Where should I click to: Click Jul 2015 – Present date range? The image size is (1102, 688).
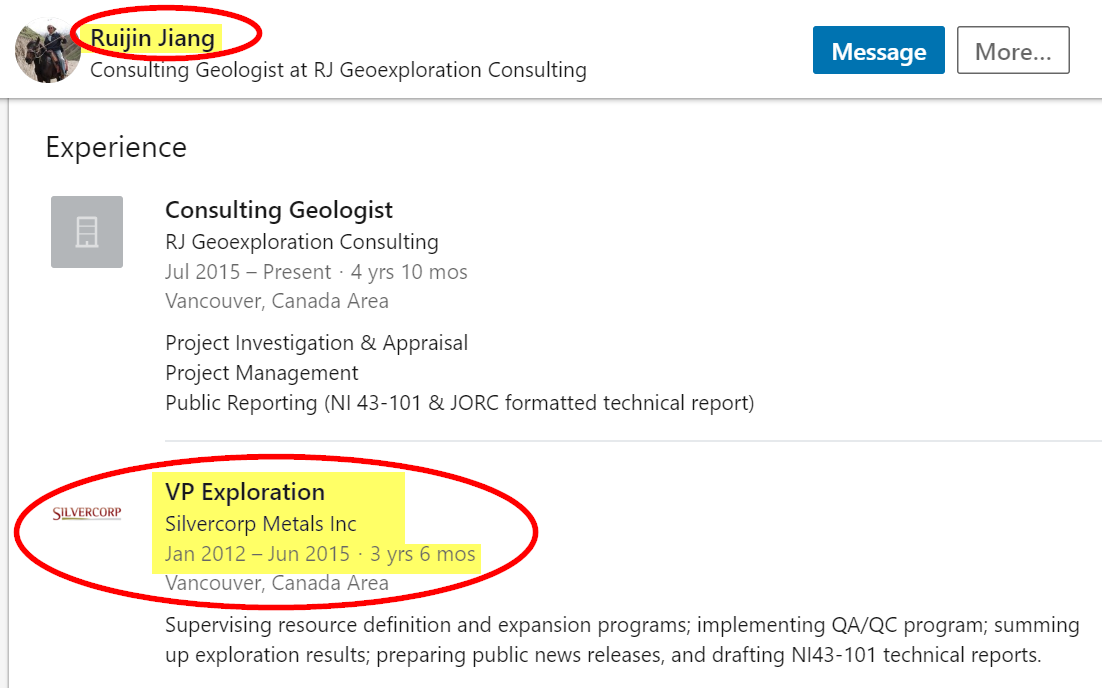(x=248, y=272)
